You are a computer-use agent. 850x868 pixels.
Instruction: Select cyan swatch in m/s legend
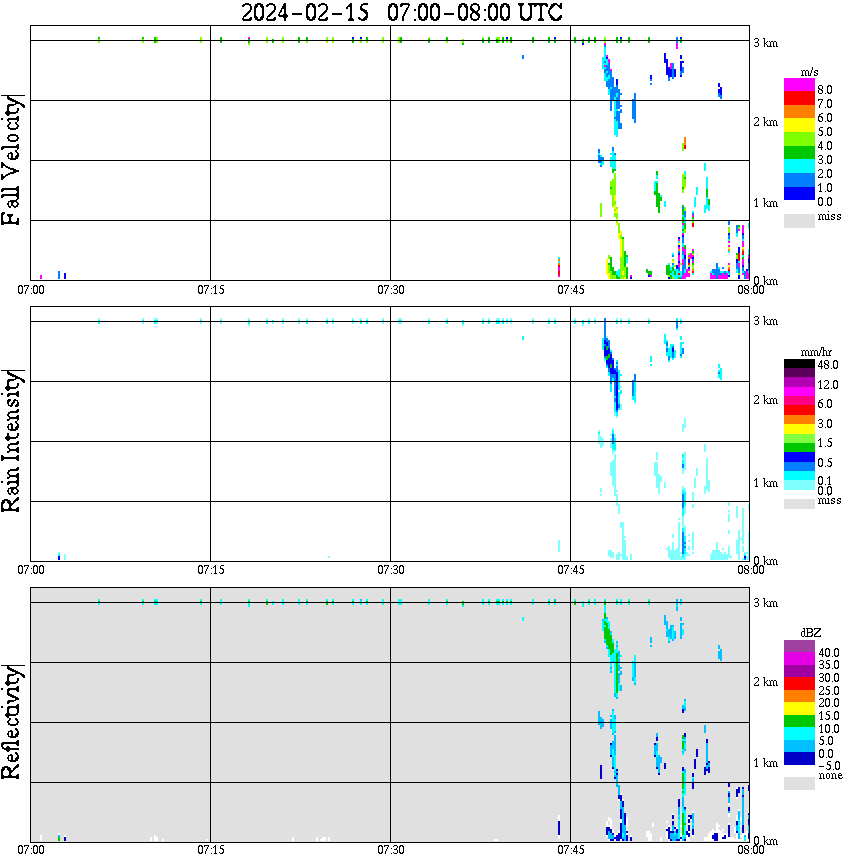click(799, 167)
